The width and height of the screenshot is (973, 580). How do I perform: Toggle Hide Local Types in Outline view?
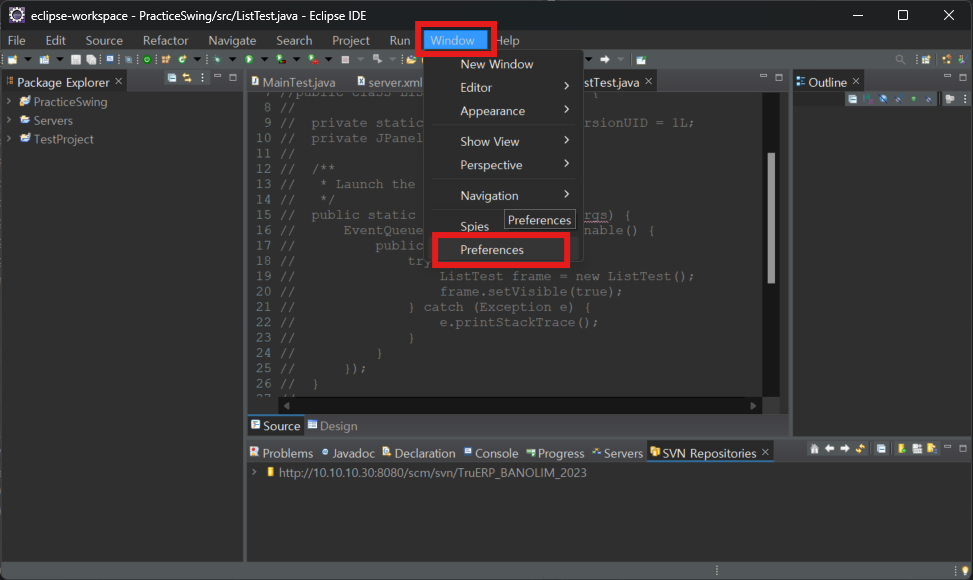pyautogui.click(x=929, y=99)
